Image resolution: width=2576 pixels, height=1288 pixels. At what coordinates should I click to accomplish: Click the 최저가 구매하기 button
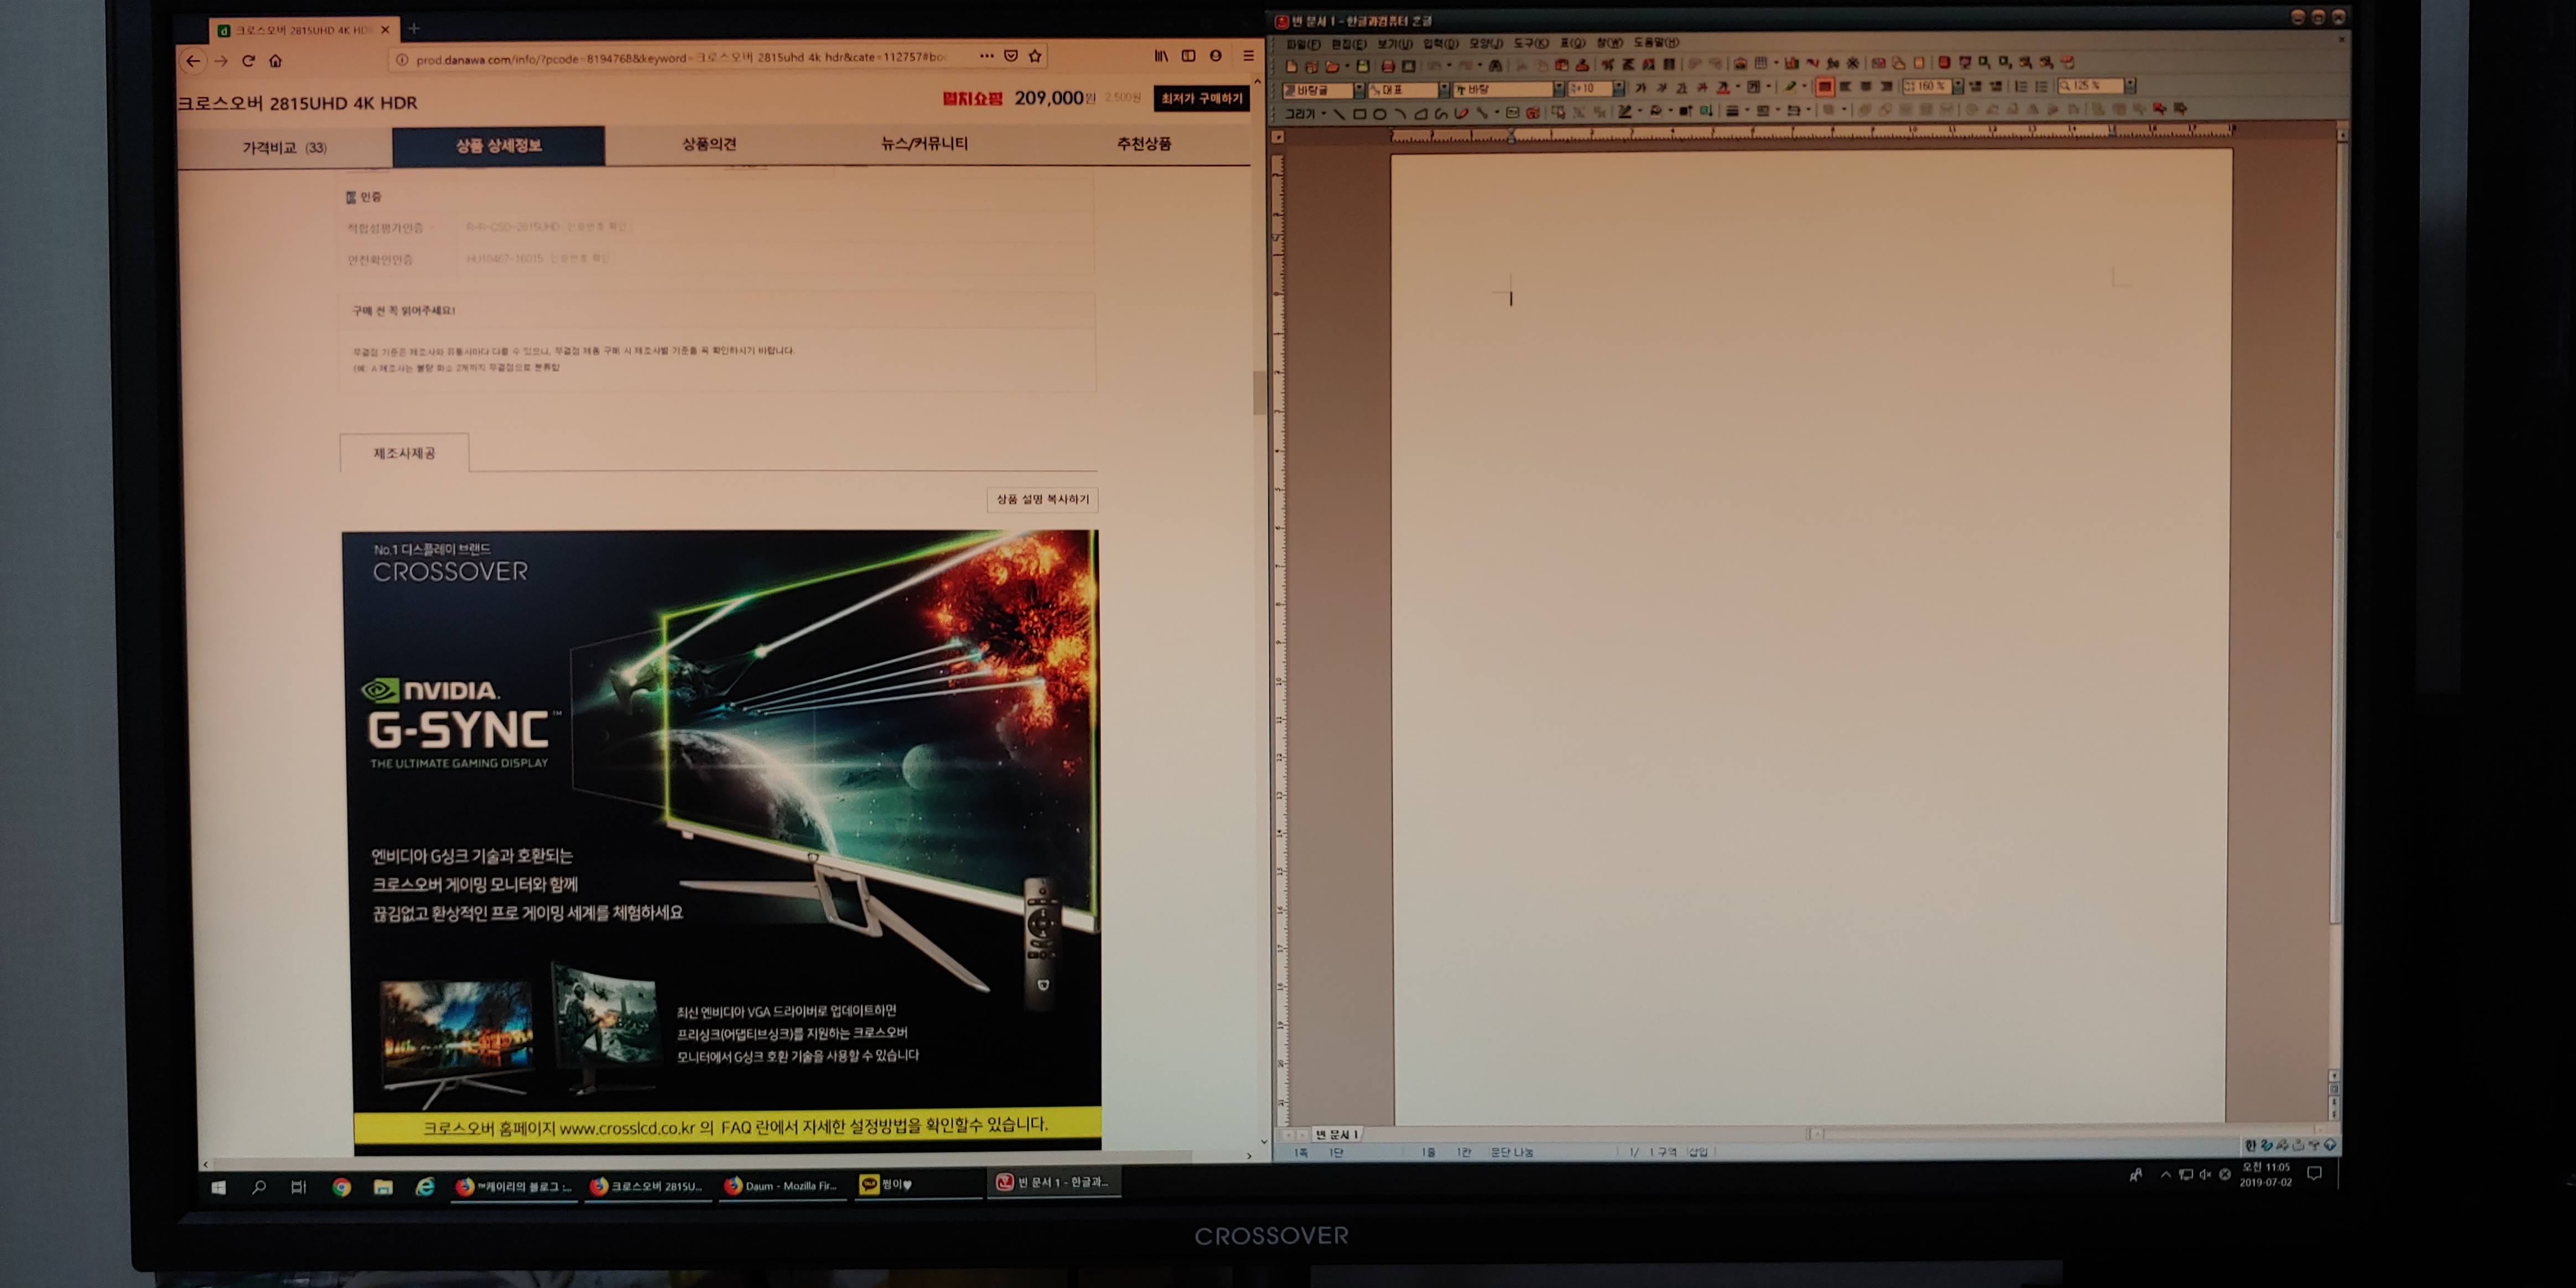1201,98
